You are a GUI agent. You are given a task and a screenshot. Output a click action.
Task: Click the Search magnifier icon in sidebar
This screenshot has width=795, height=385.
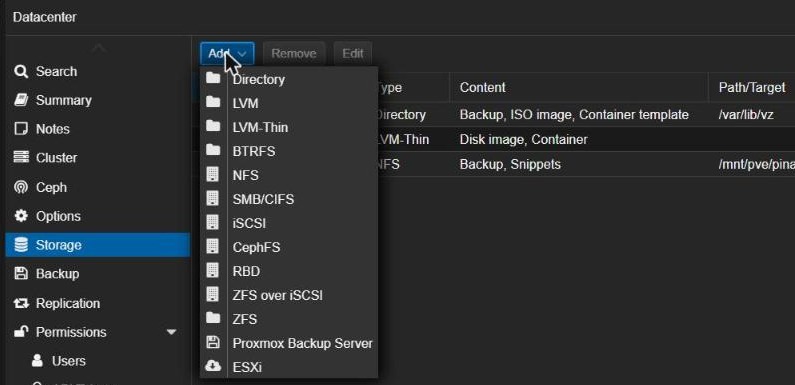pyautogui.click(x=21, y=71)
